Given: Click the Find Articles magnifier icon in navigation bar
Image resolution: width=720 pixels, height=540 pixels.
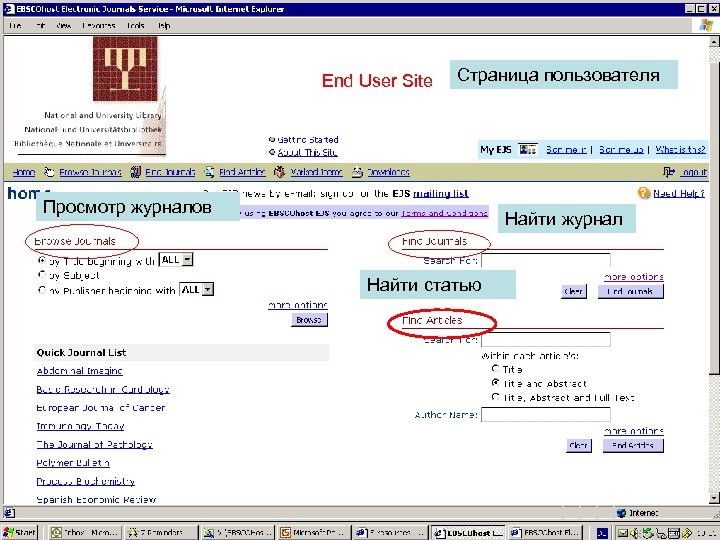Looking at the screenshot, I should pos(209,172).
